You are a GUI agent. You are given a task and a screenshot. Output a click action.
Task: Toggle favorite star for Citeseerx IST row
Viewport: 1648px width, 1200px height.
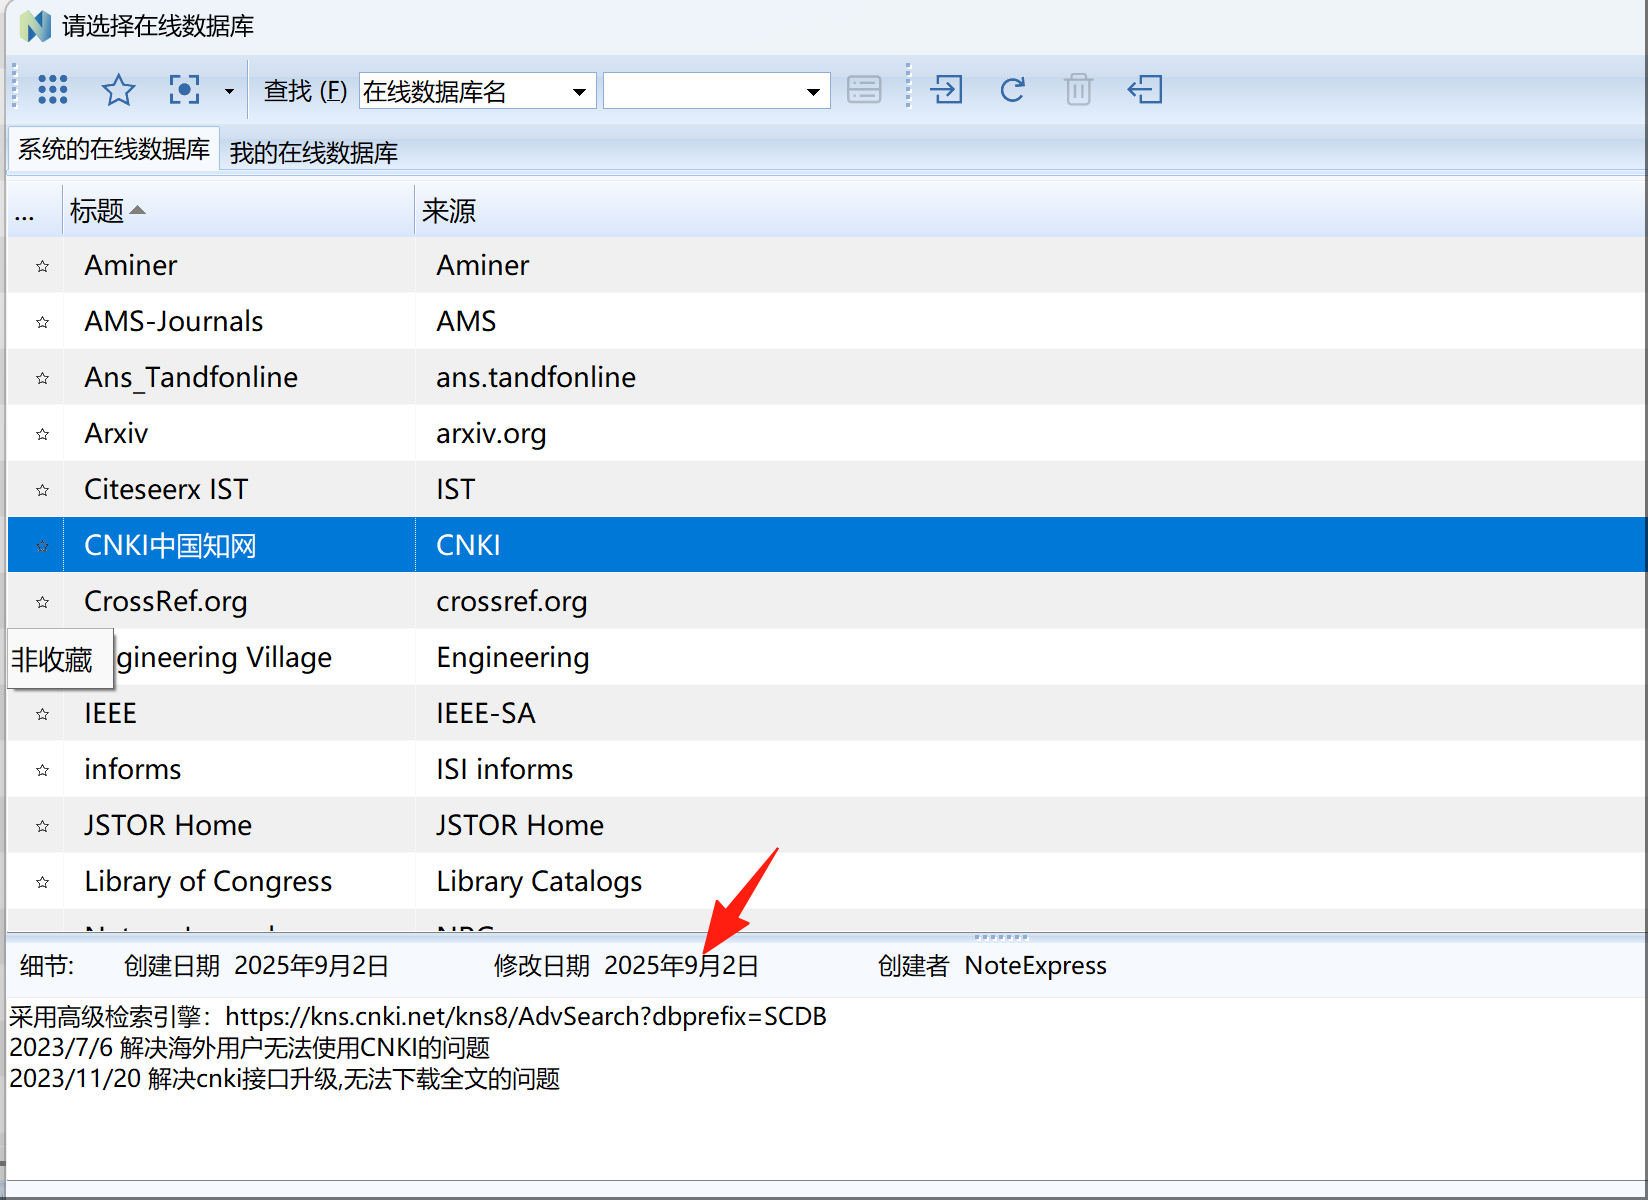[x=42, y=490]
